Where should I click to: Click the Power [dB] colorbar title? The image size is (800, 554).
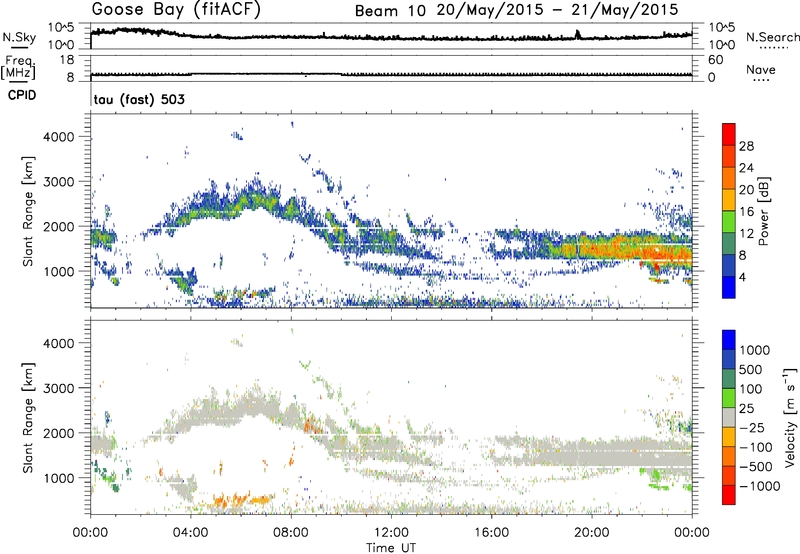pyautogui.click(x=764, y=211)
